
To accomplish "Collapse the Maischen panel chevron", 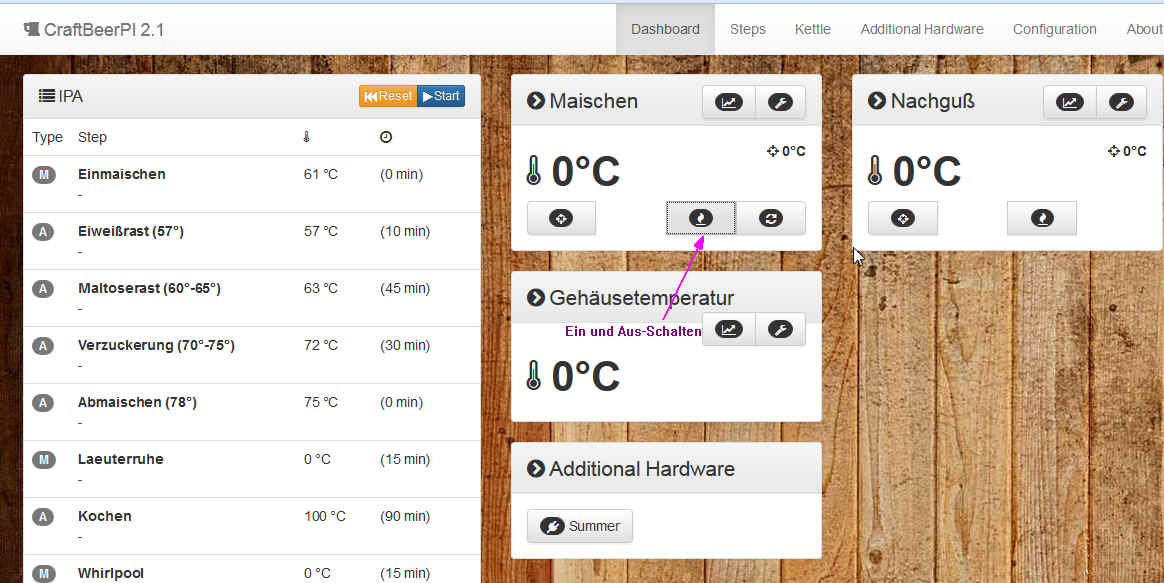I will point(536,101).
